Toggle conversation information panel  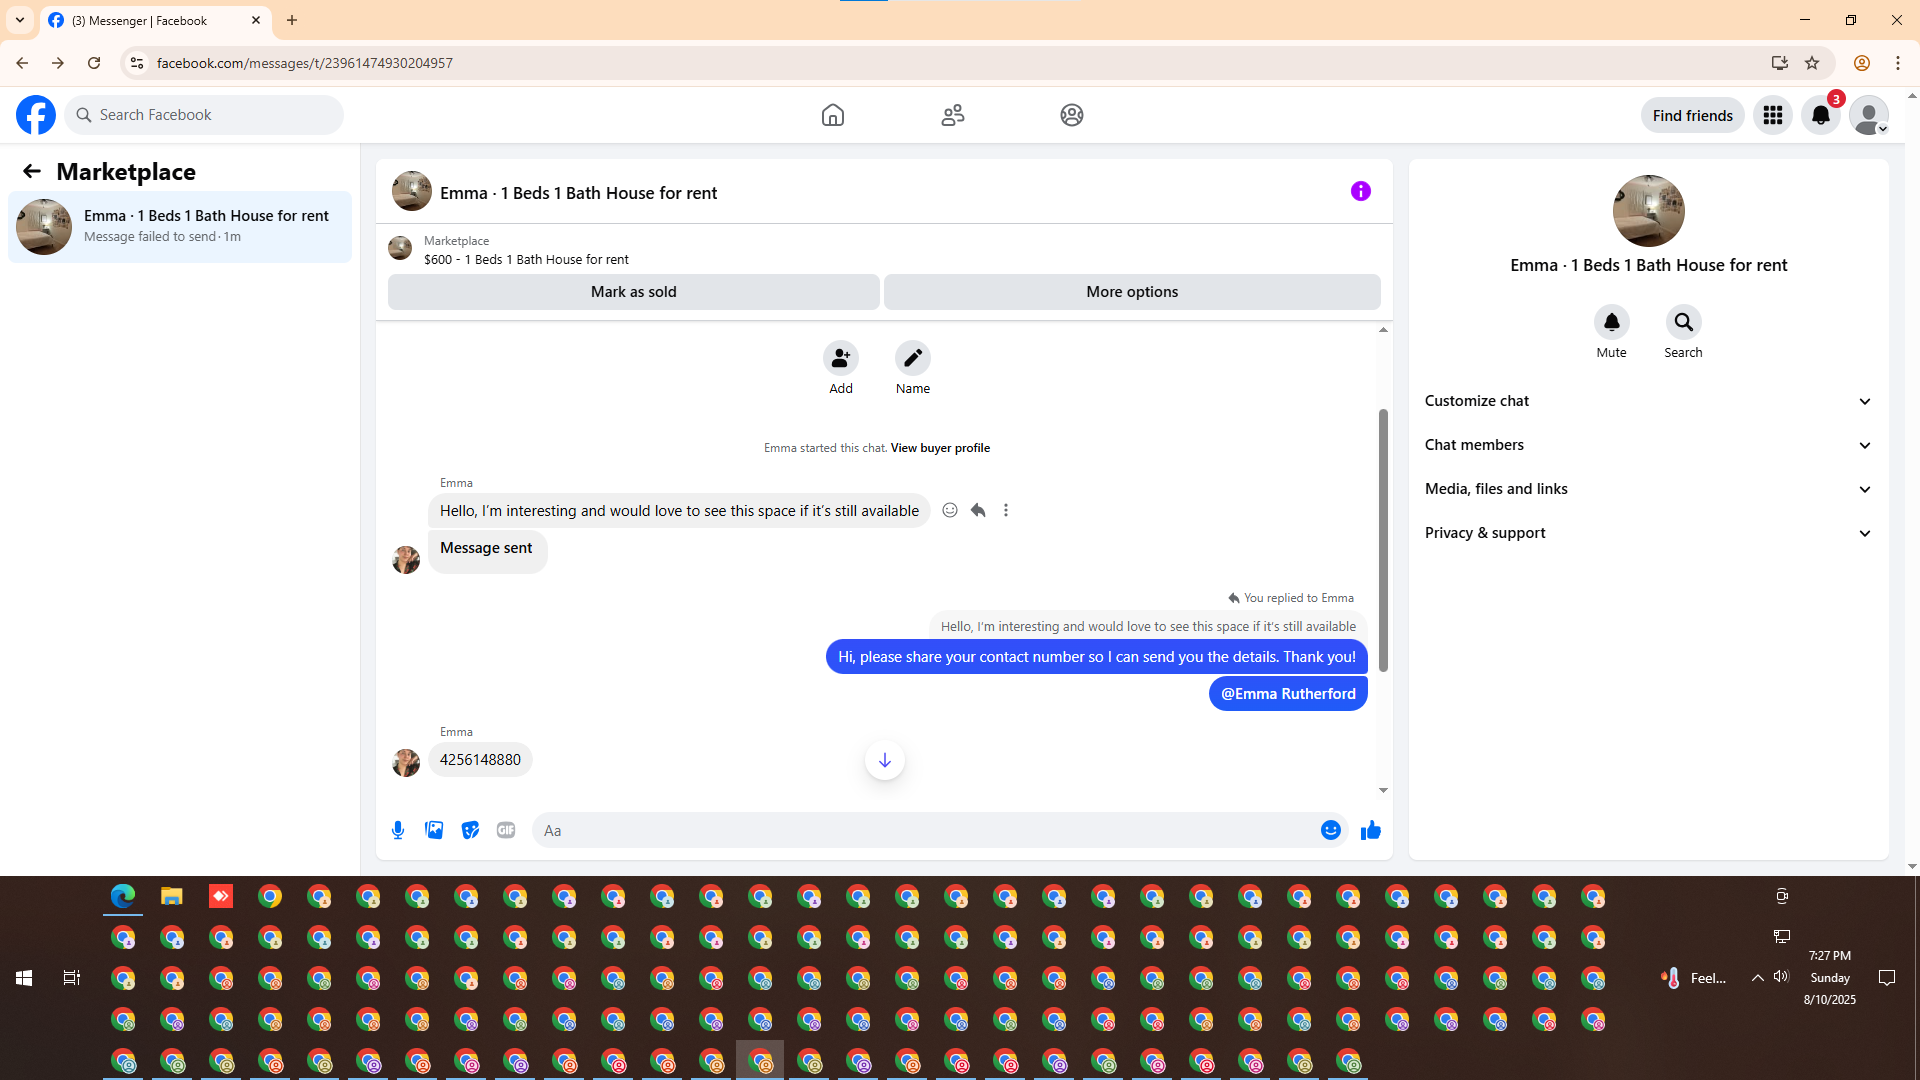1360,191
